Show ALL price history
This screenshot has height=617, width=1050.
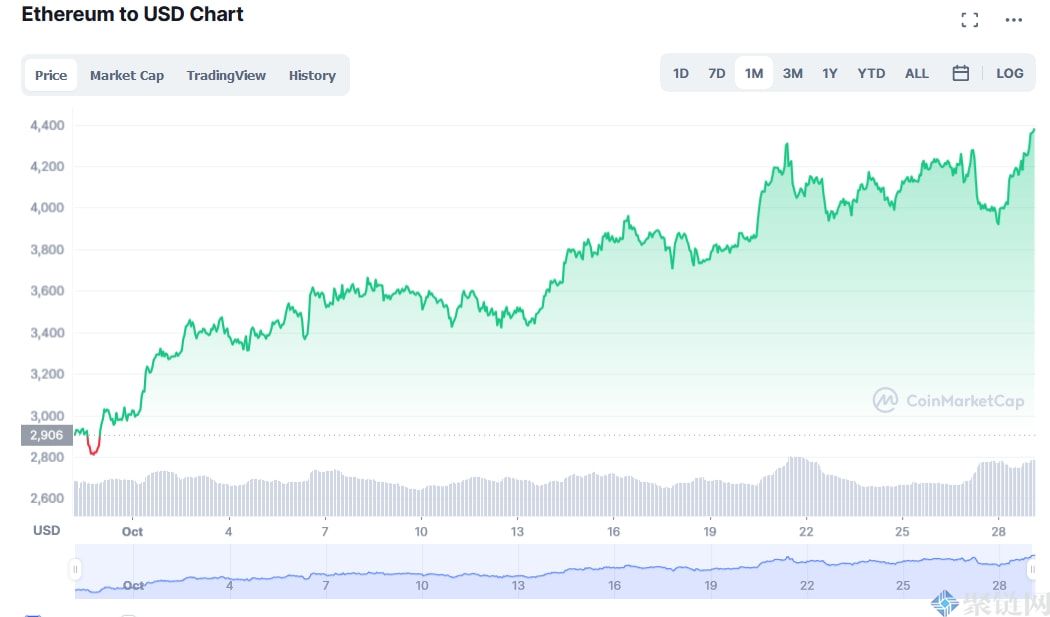tap(917, 73)
